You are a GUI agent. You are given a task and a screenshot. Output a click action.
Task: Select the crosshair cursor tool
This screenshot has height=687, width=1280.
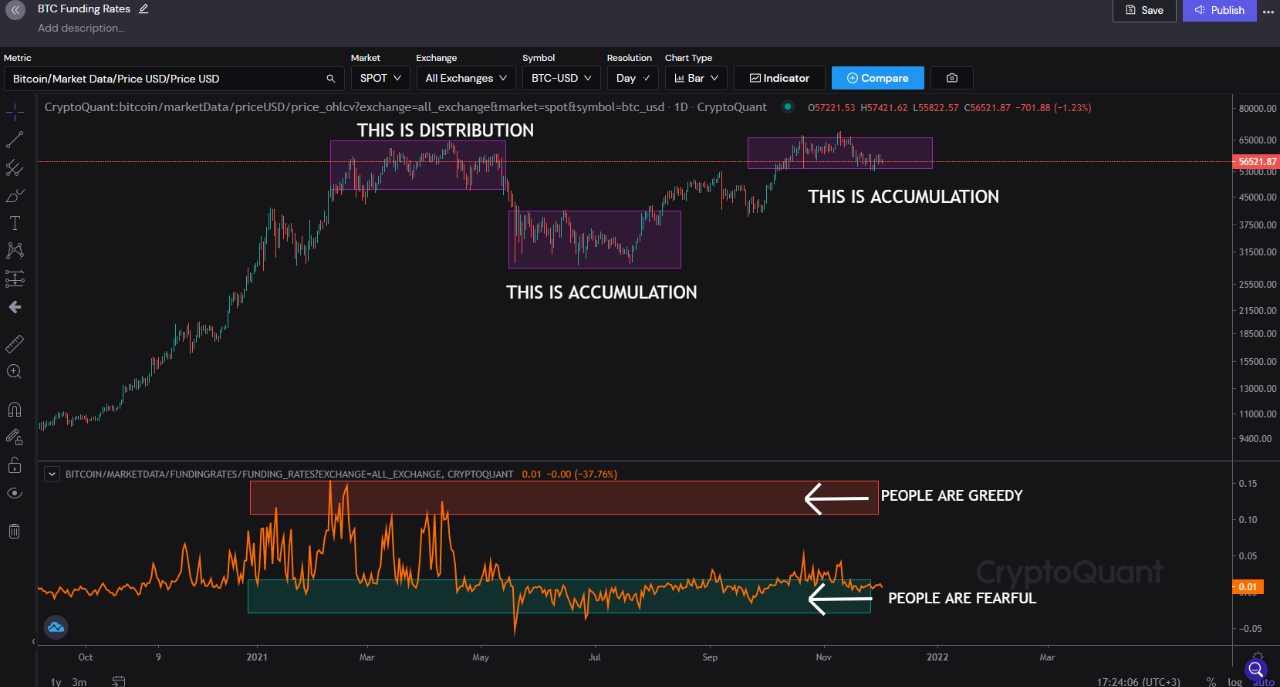[x=14, y=111]
